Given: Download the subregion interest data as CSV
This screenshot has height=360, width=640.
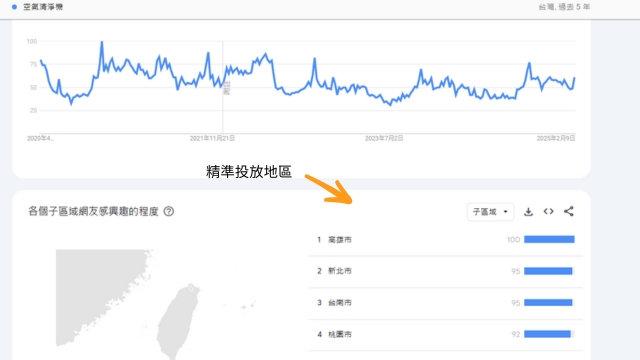Looking at the screenshot, I should (528, 211).
